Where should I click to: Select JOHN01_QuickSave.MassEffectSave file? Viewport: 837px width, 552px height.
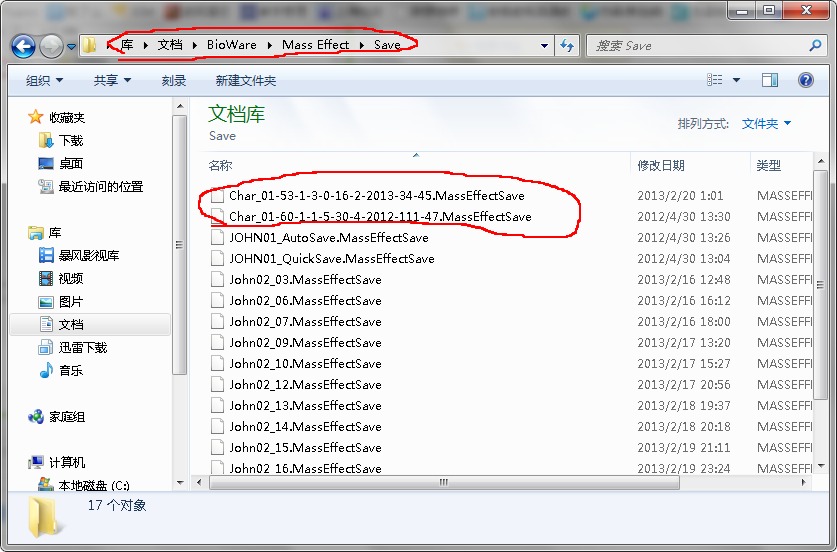coord(331,259)
